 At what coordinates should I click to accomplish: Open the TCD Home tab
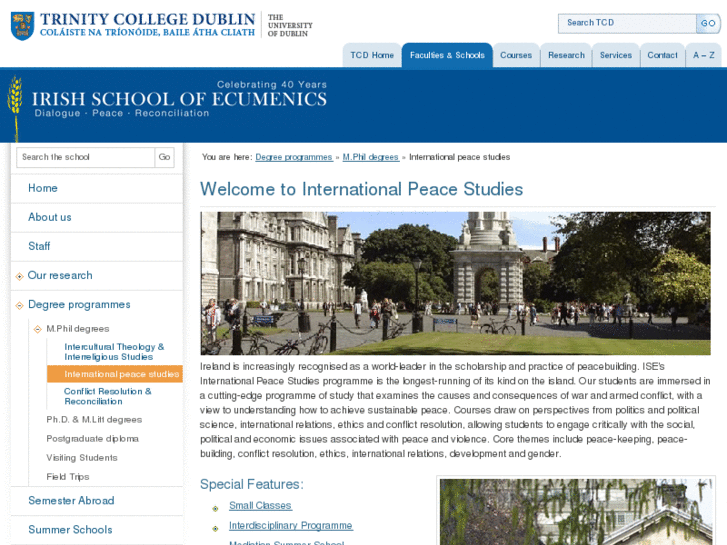[372, 56]
